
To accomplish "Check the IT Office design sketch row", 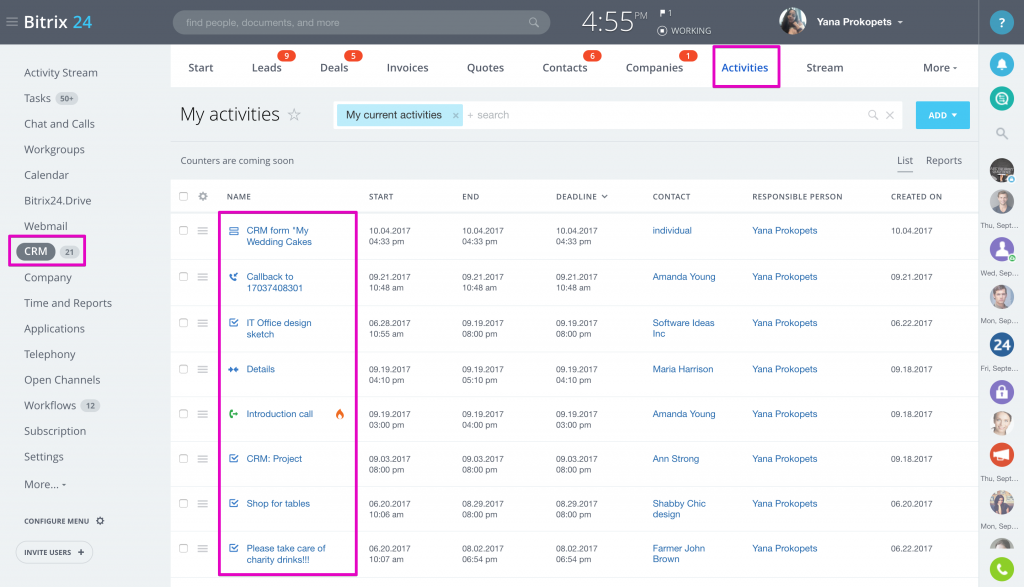I will tap(184, 323).
